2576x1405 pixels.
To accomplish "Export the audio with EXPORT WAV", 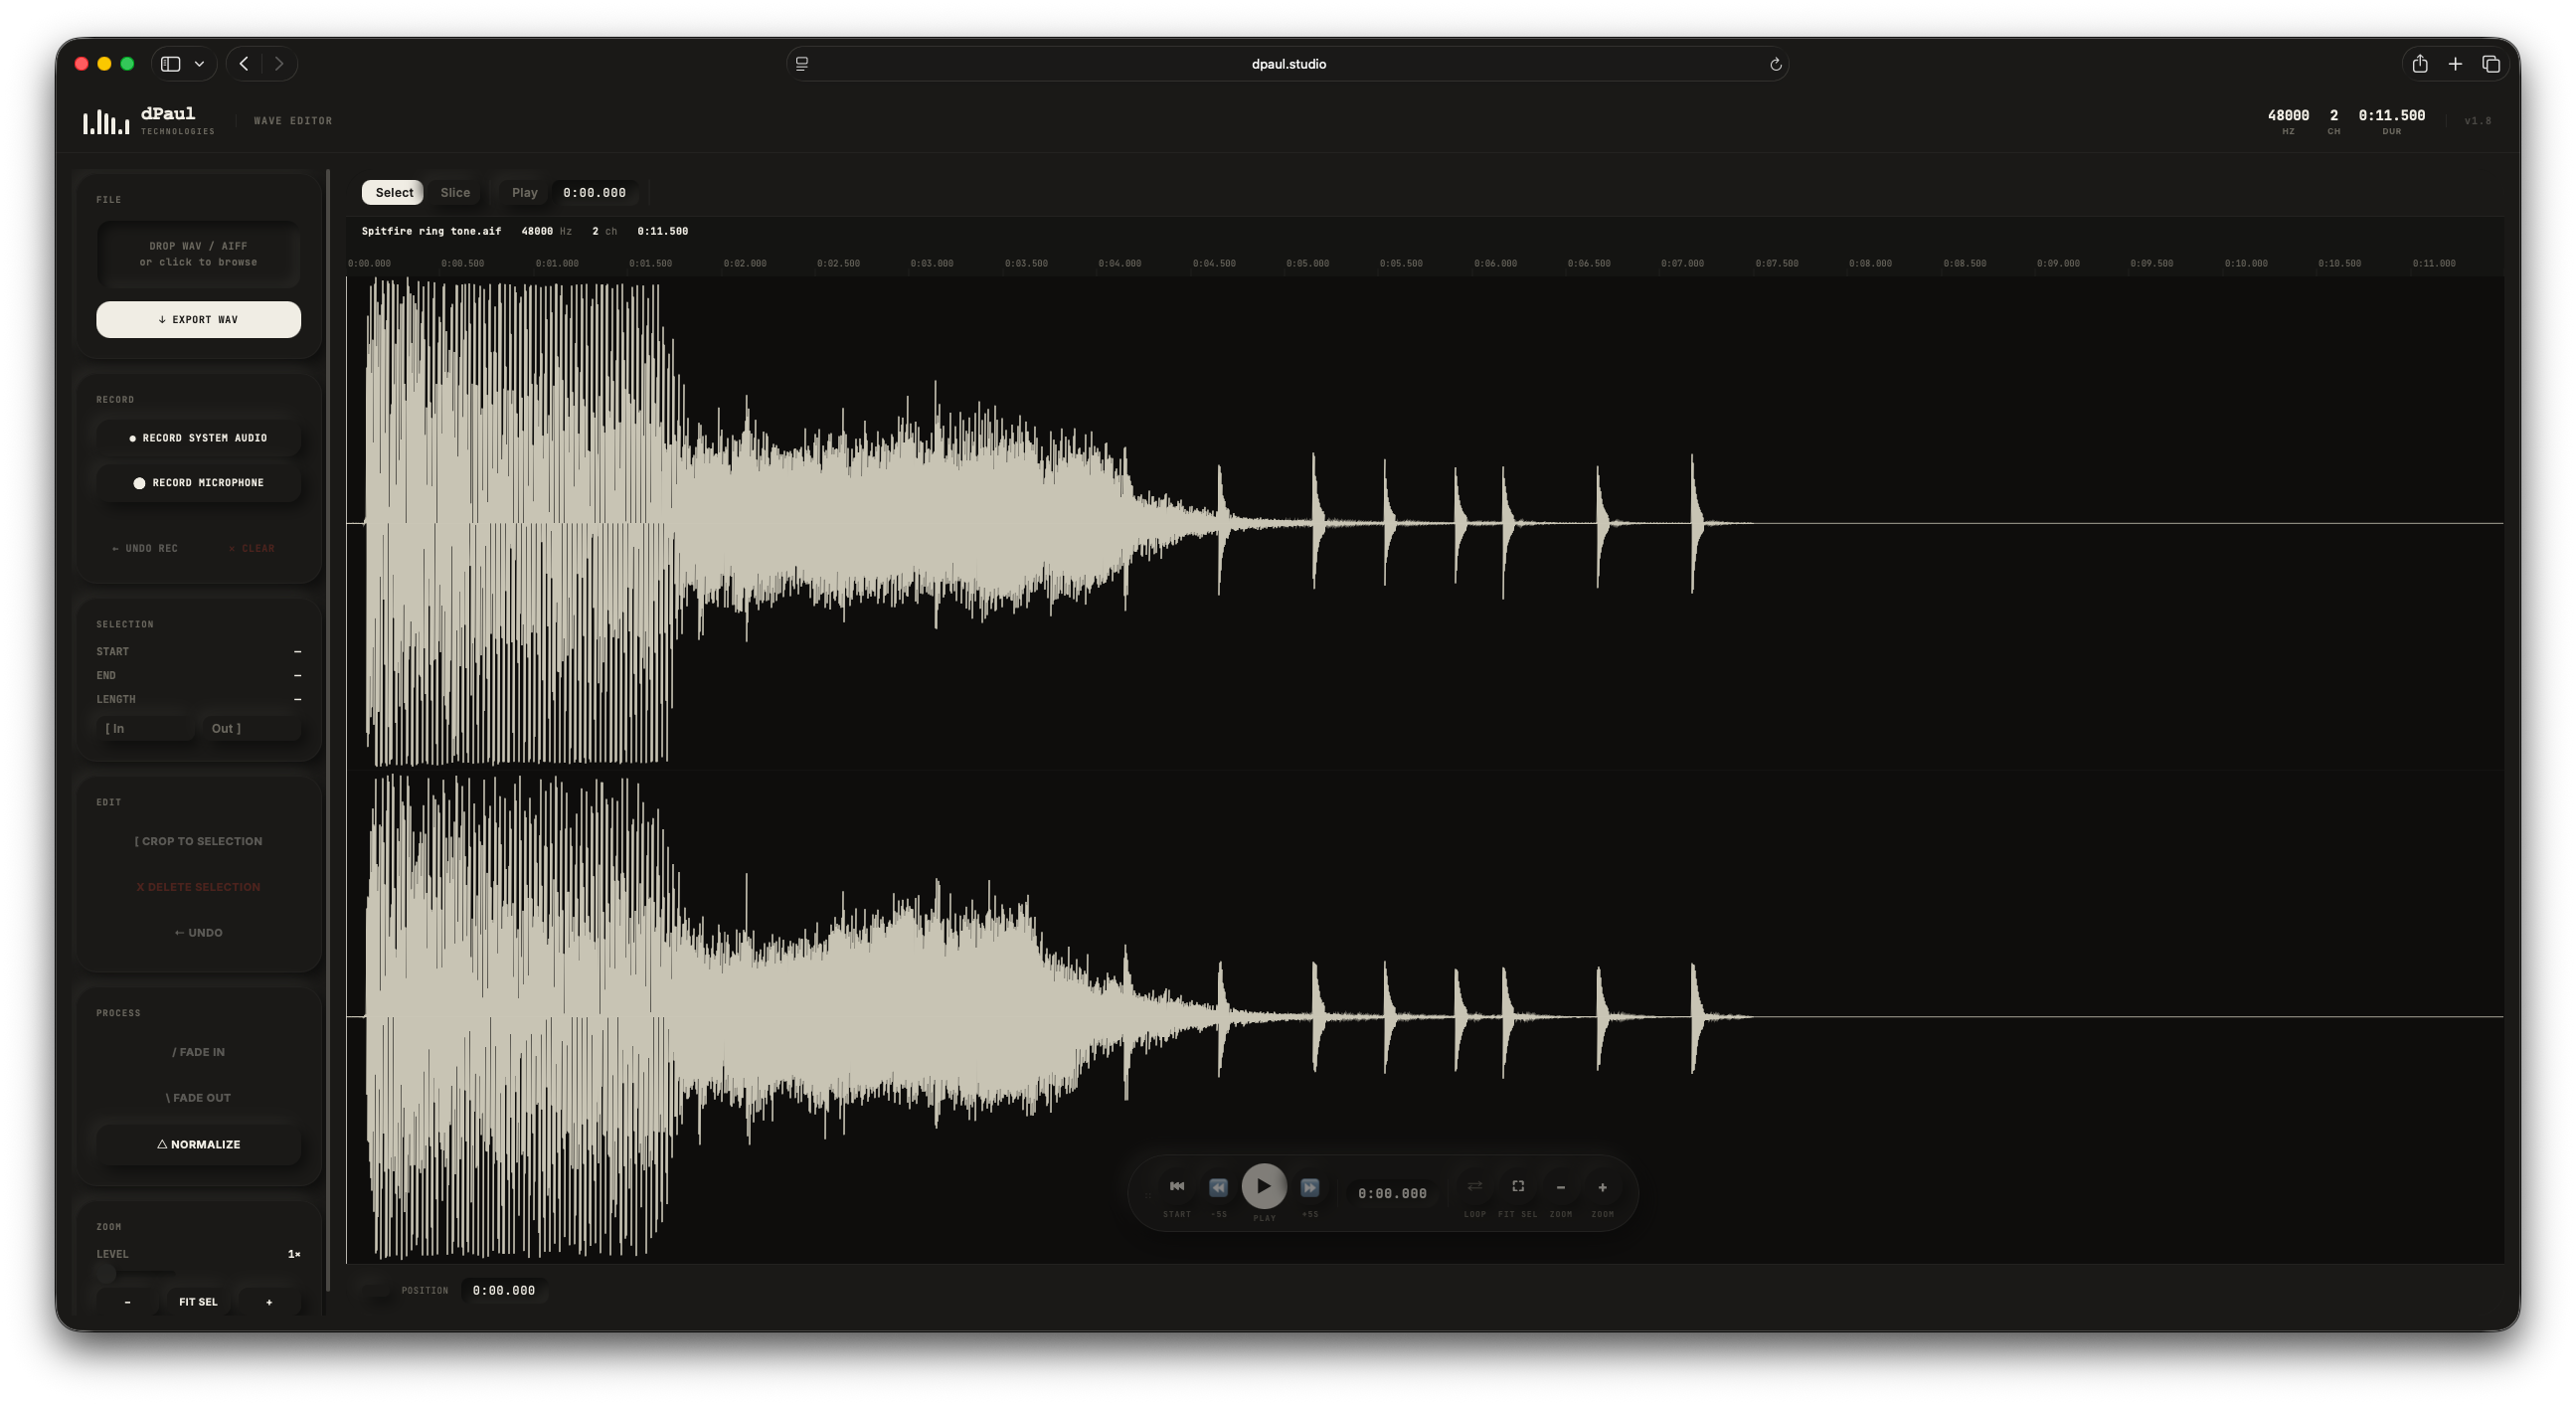I will 198,319.
